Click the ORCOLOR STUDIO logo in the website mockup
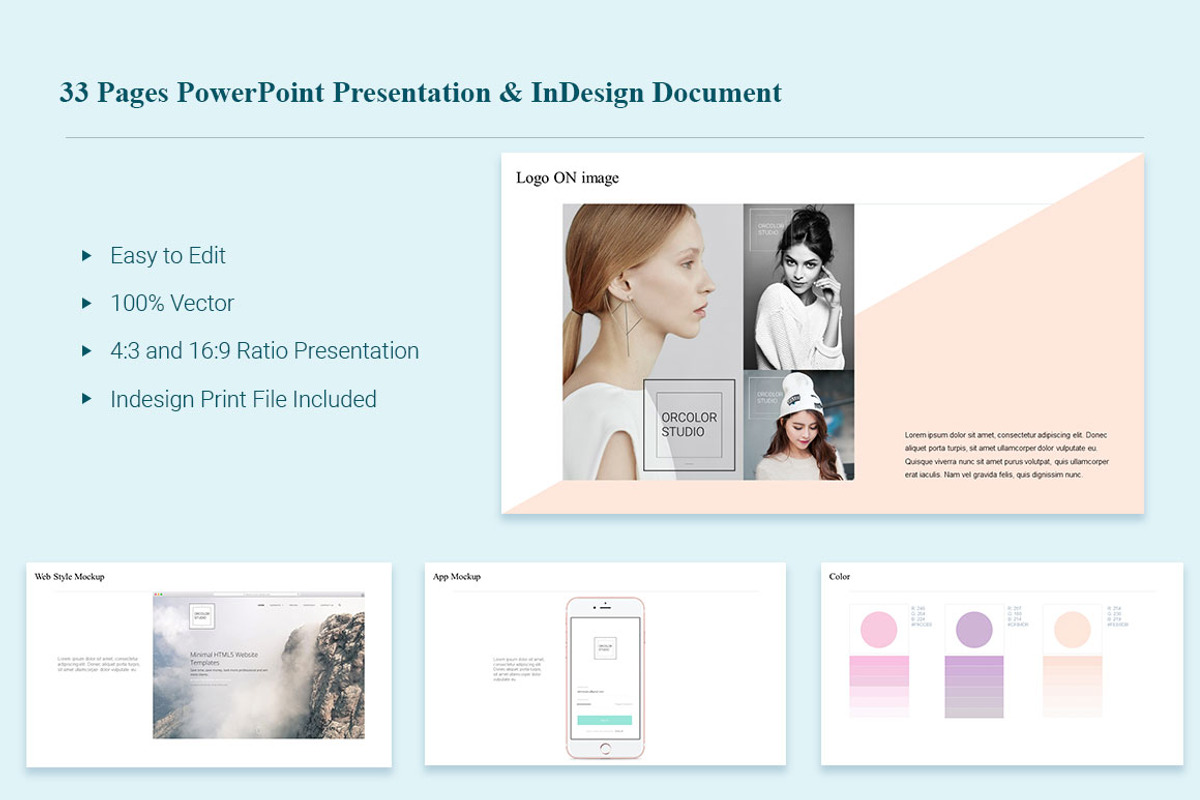Viewport: 1200px width, 800px height. coord(202,616)
